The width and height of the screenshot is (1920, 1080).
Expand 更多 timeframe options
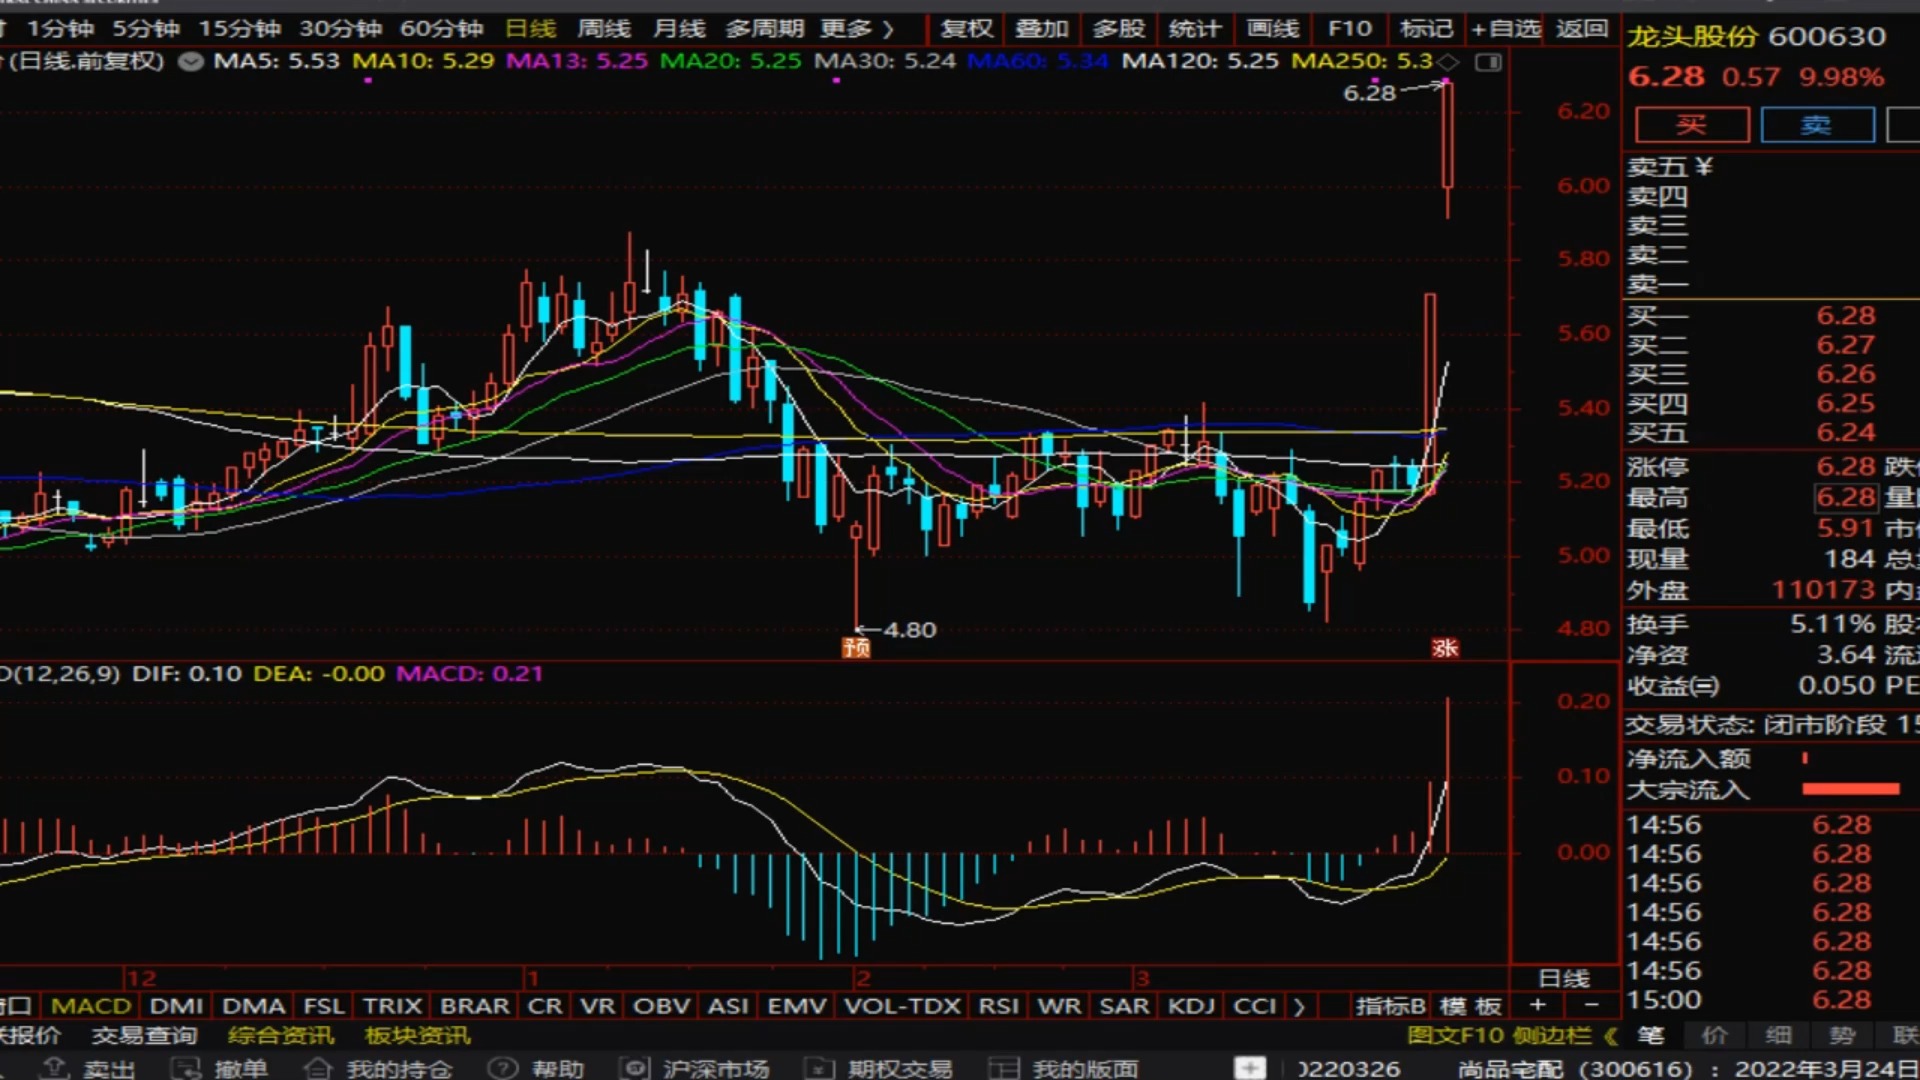coord(856,29)
